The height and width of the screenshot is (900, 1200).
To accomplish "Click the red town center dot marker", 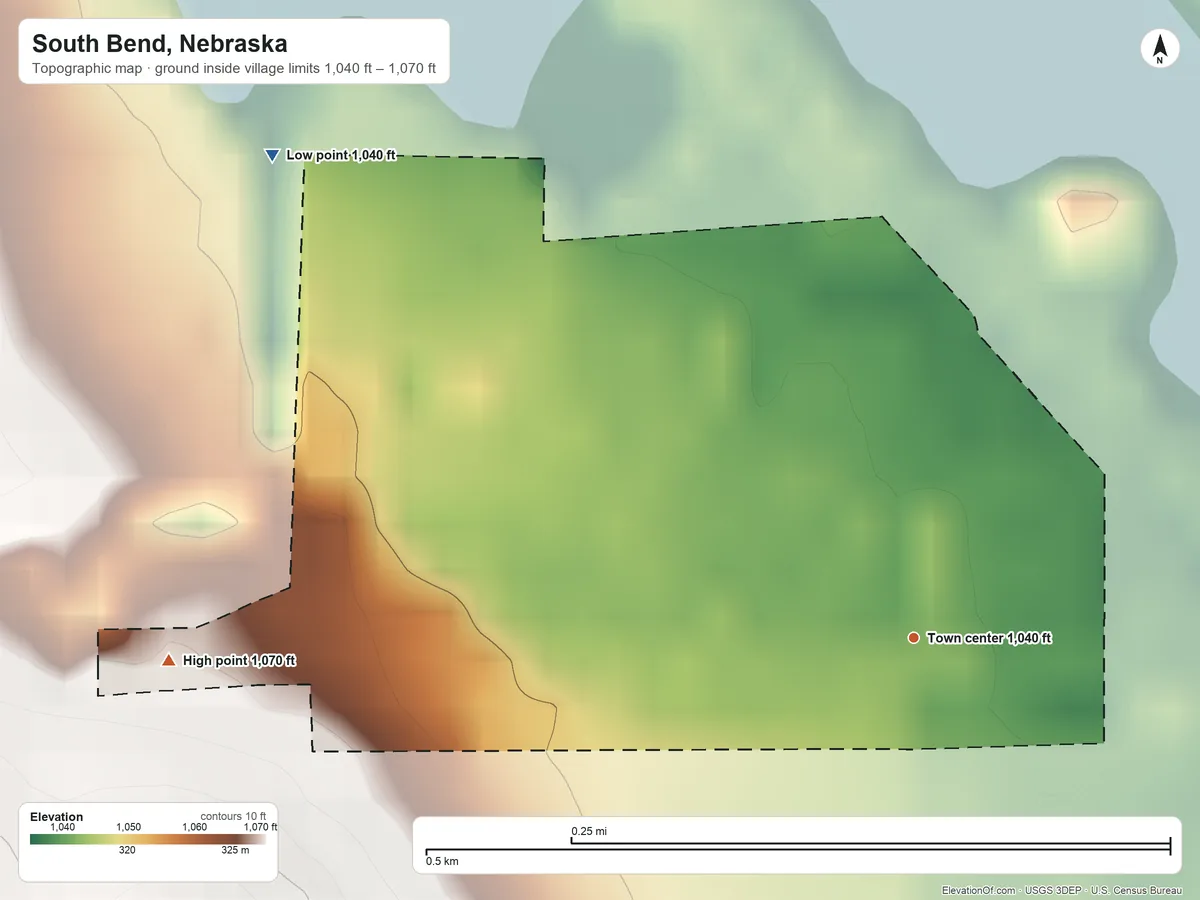I will point(913,638).
